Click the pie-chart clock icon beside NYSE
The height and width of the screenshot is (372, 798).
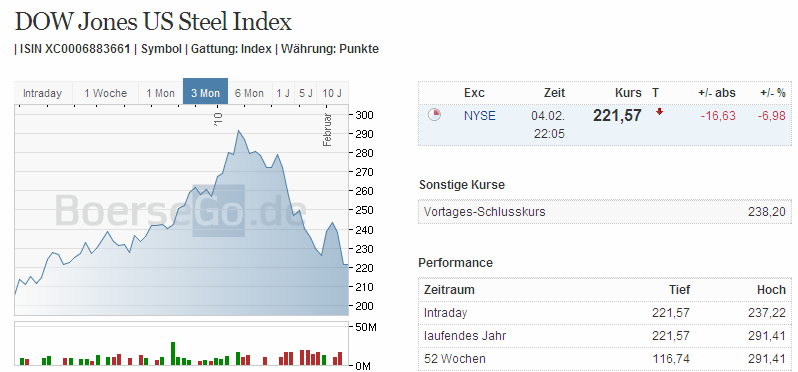[434, 115]
